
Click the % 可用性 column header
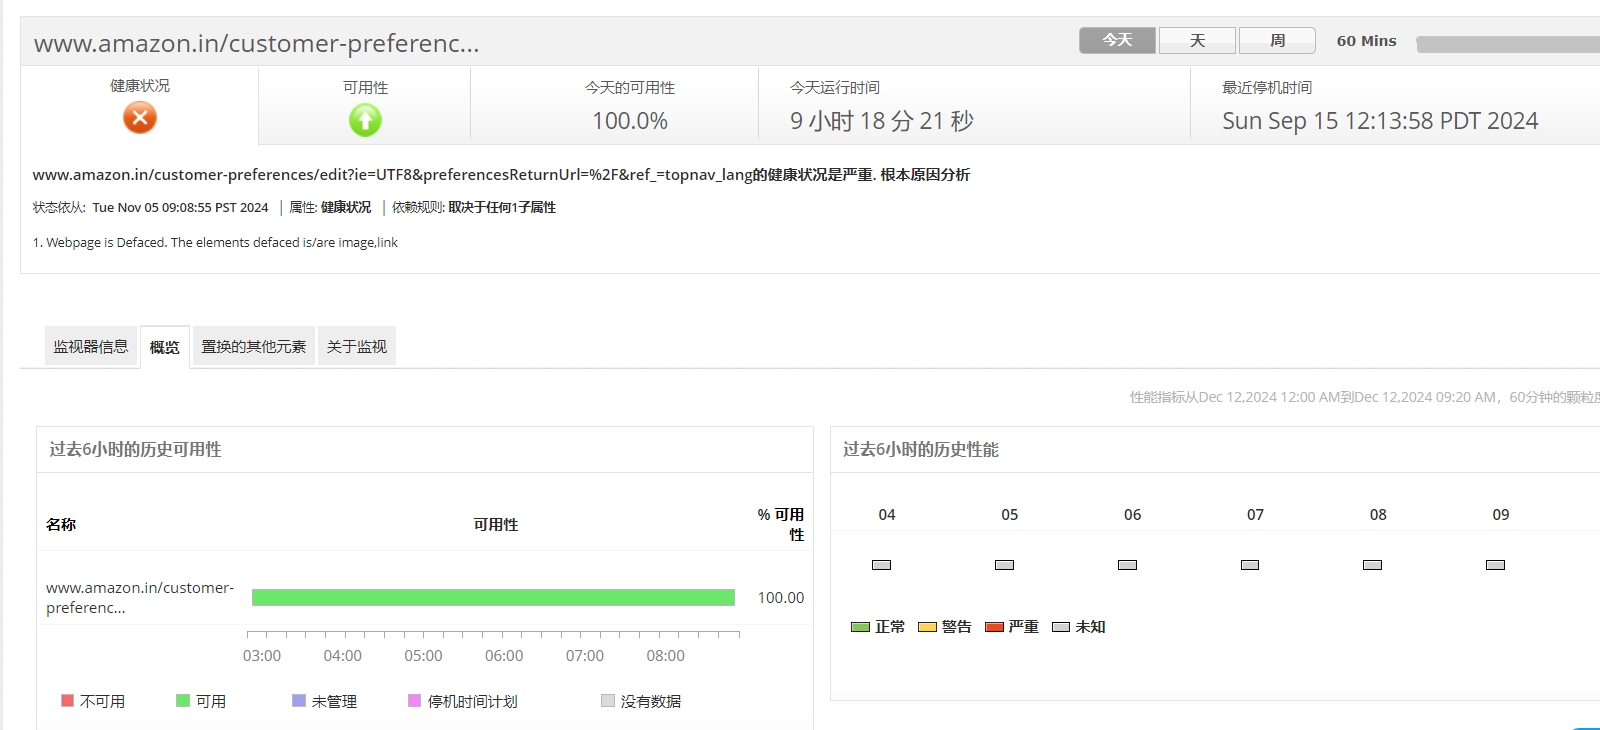point(781,525)
